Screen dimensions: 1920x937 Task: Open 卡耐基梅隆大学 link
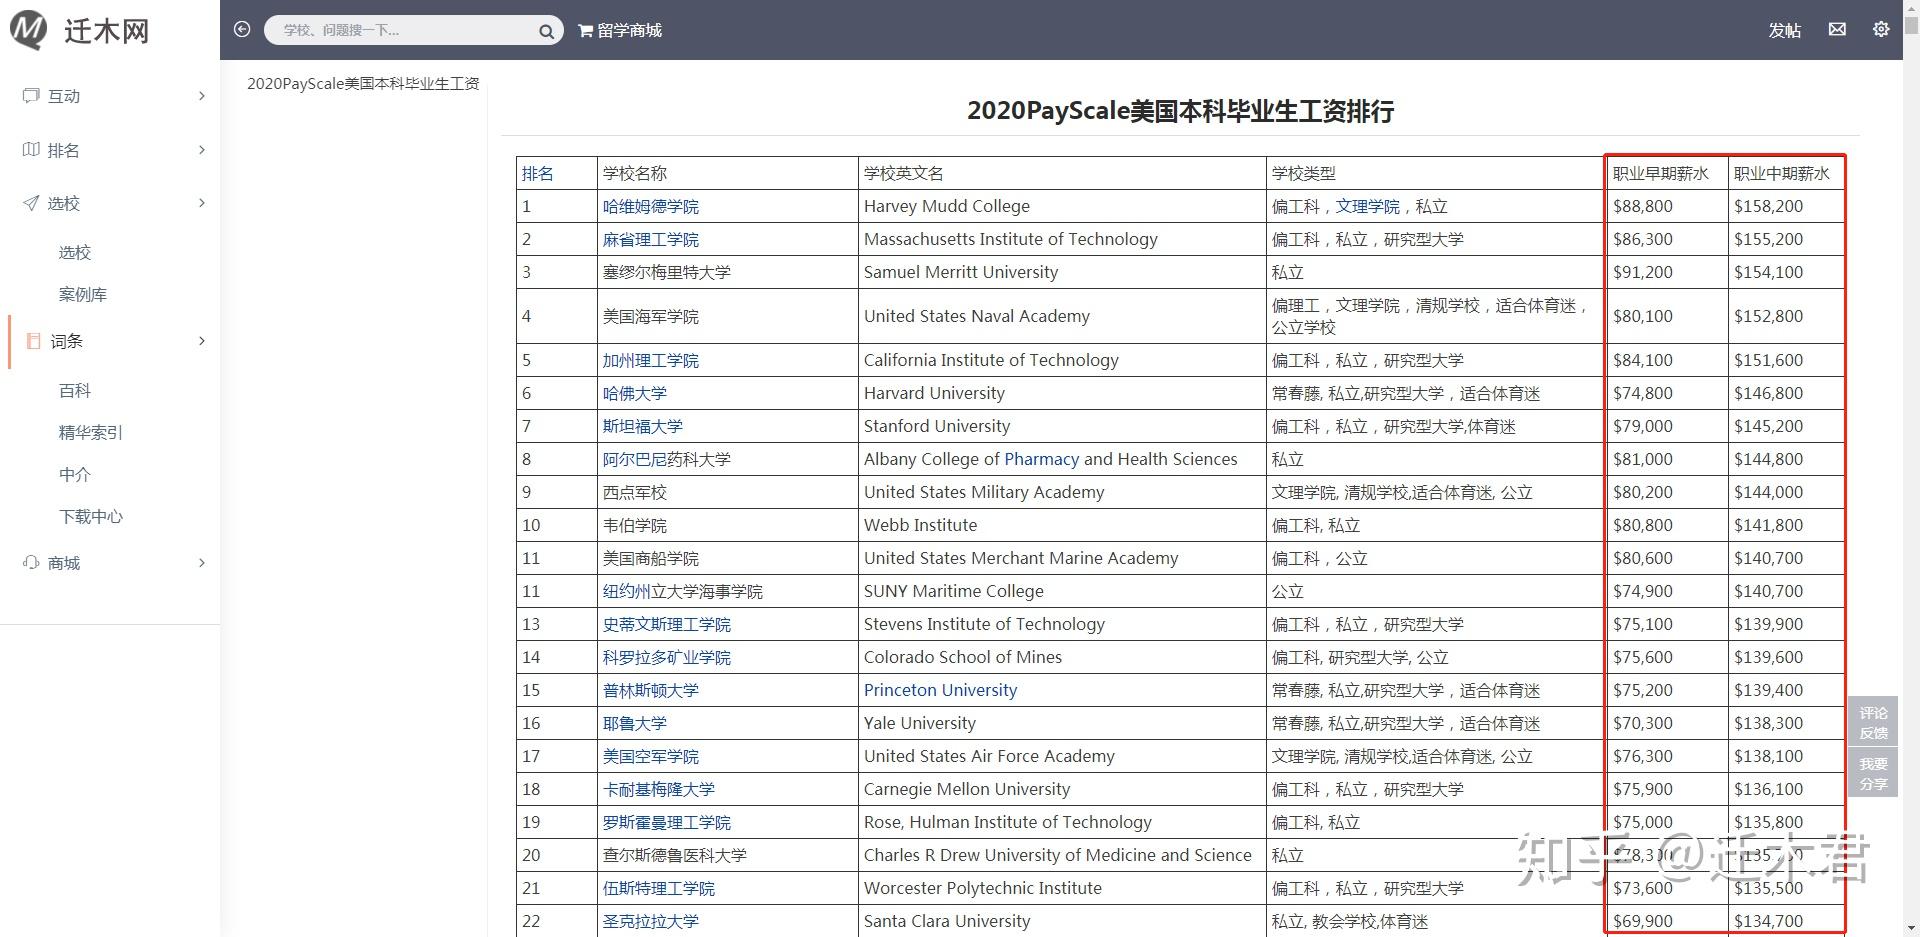pyautogui.click(x=659, y=789)
